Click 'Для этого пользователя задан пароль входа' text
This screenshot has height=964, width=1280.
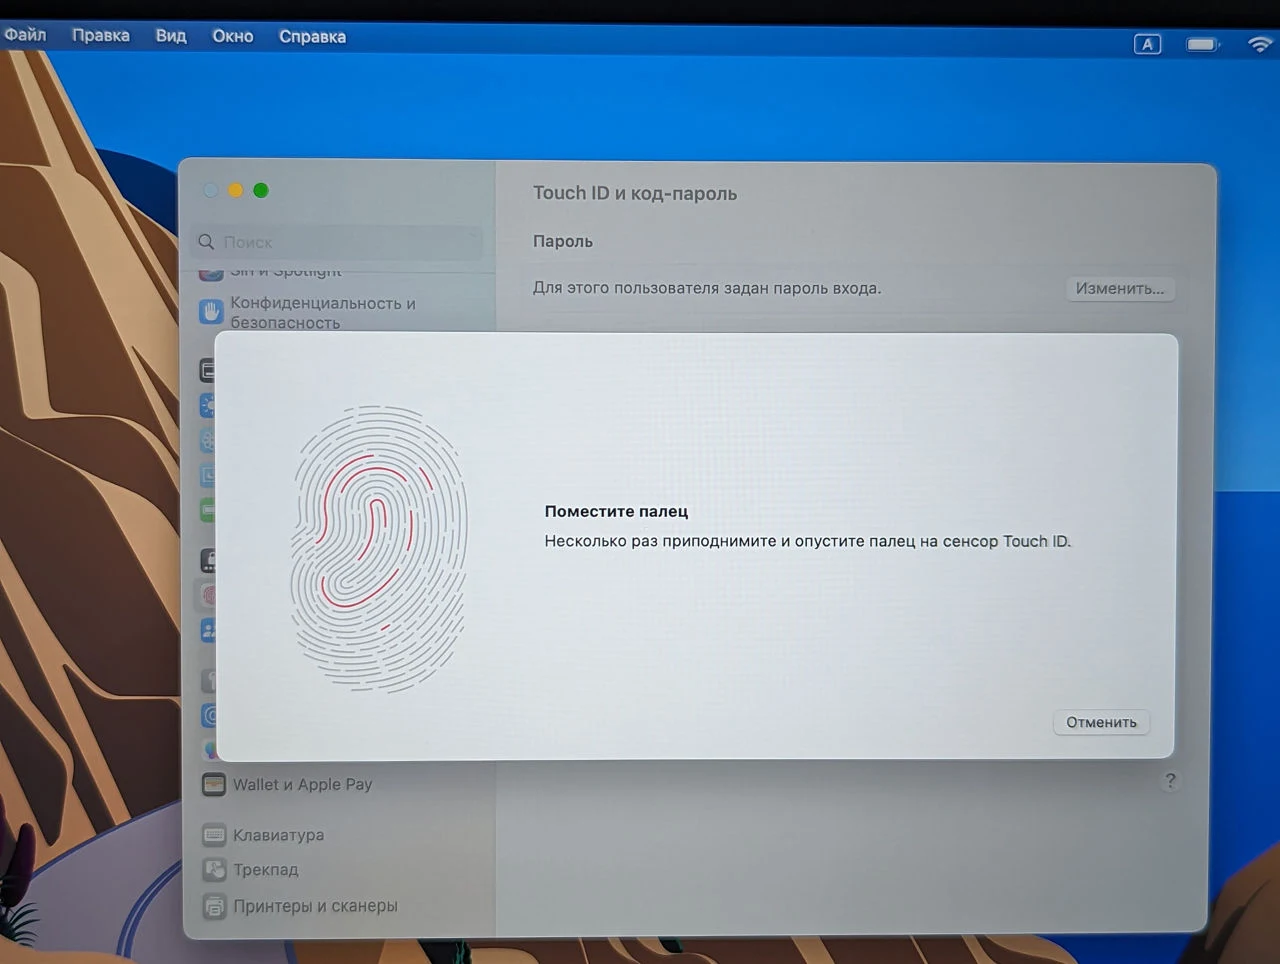(x=707, y=288)
